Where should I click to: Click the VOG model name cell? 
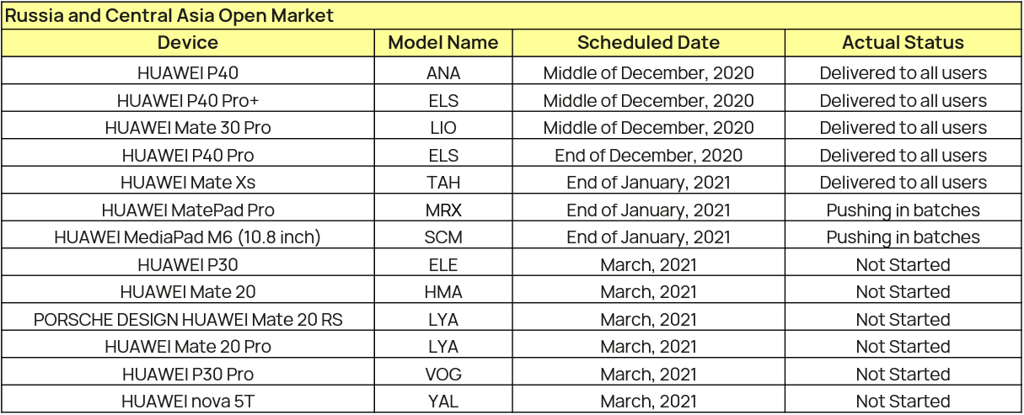coord(443,374)
